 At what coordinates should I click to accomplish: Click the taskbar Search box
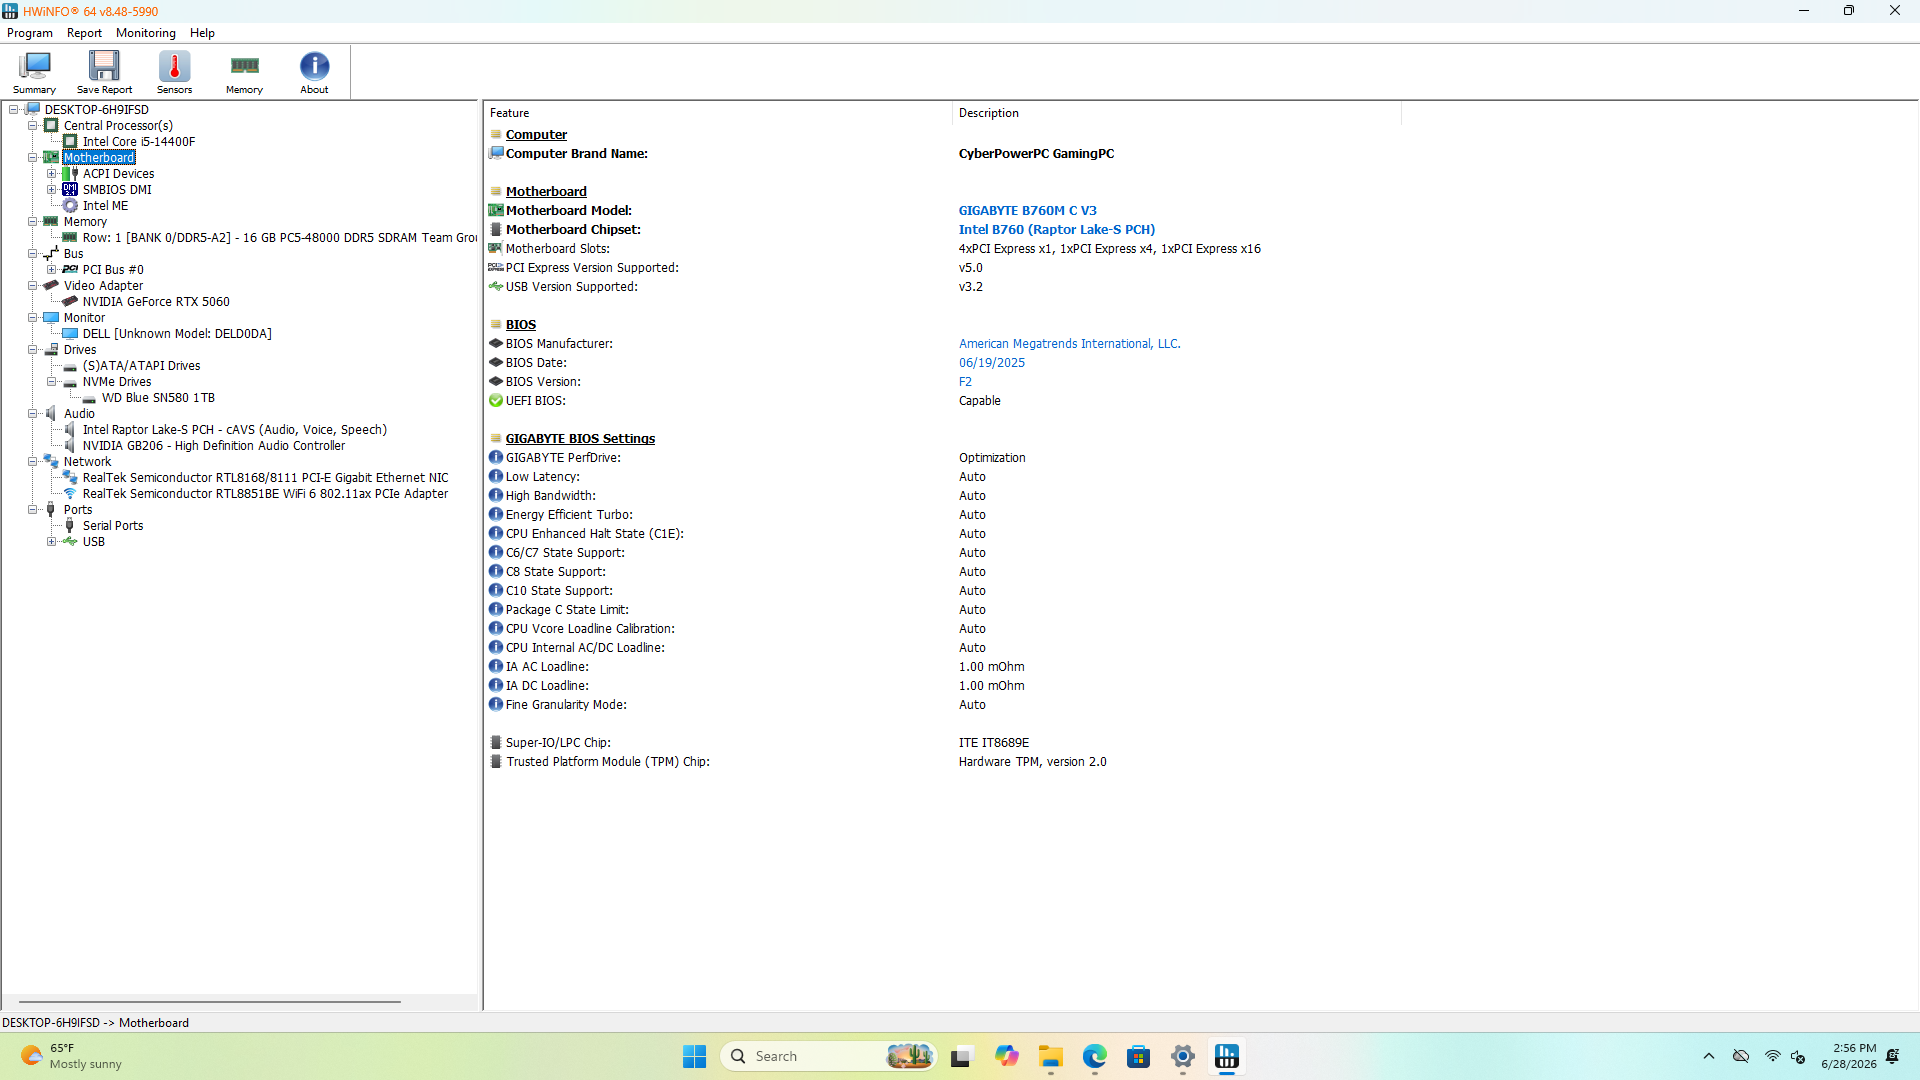click(828, 1057)
